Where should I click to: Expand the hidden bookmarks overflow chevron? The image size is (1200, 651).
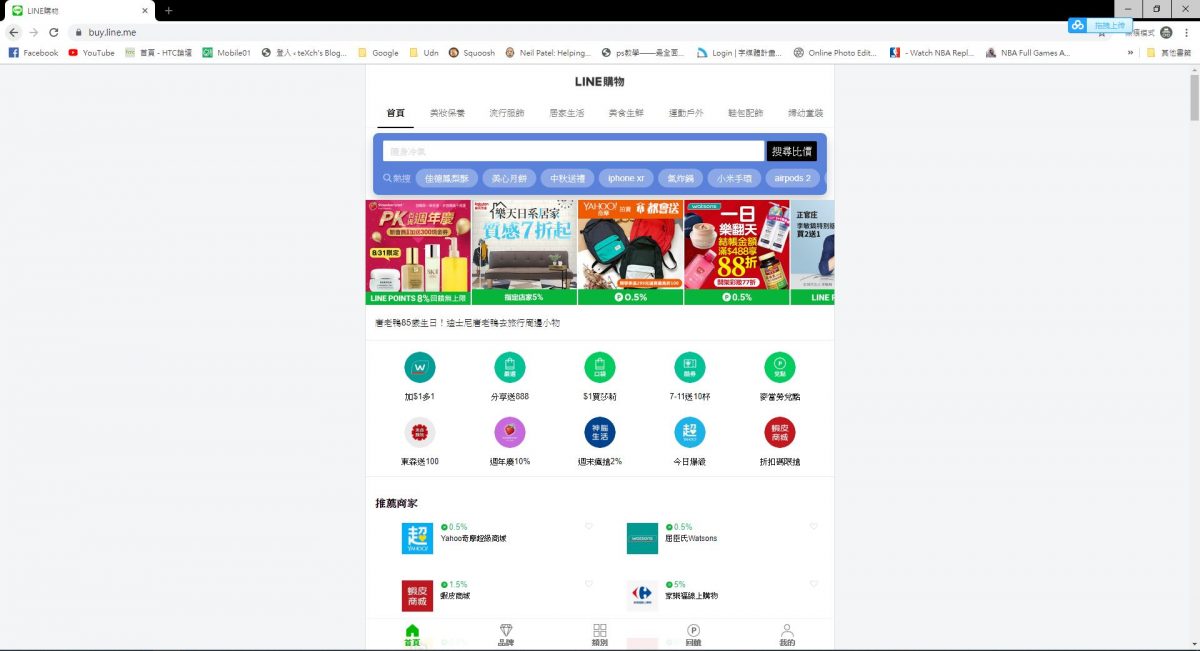point(1131,53)
